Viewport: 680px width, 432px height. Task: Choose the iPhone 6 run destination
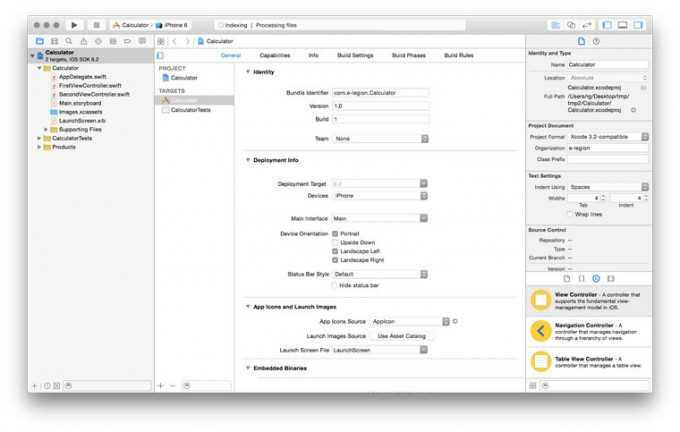pyautogui.click(x=172, y=25)
